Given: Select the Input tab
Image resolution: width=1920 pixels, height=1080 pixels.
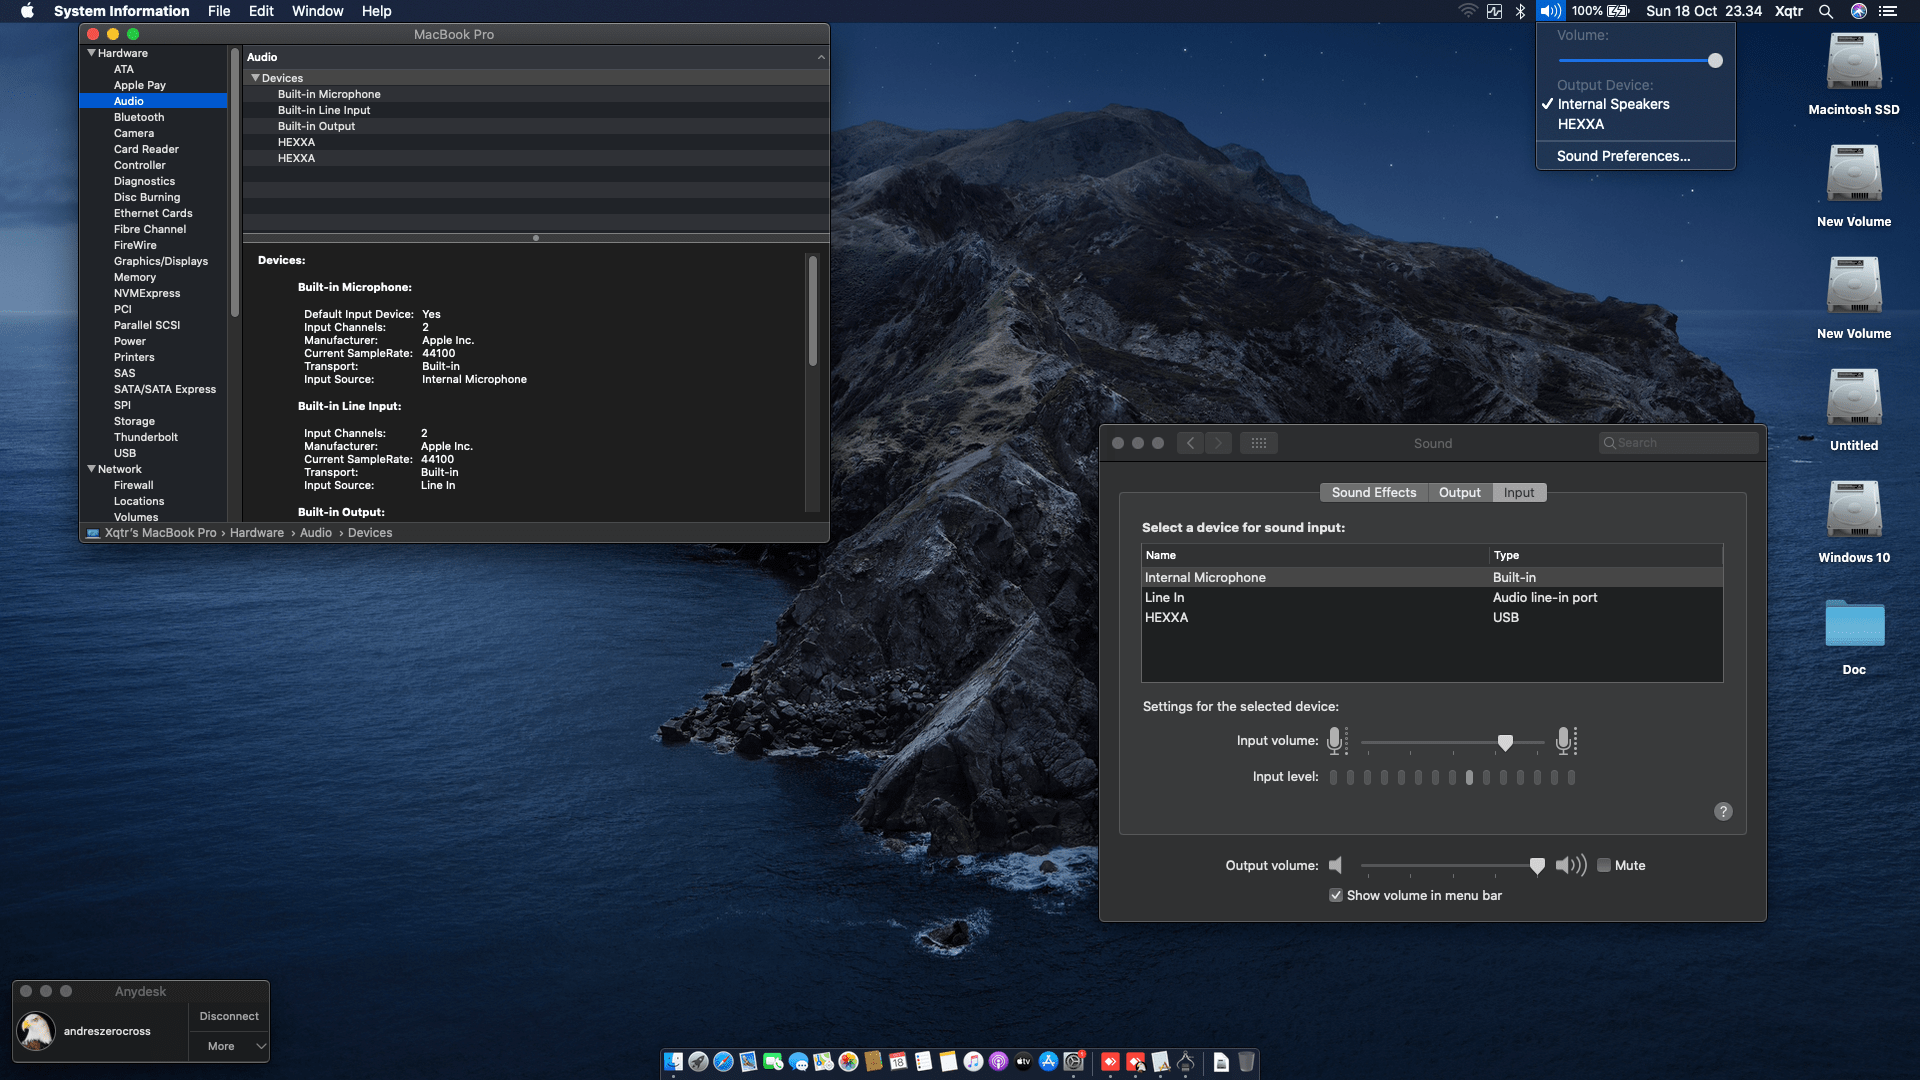Looking at the screenshot, I should (x=1519, y=493).
